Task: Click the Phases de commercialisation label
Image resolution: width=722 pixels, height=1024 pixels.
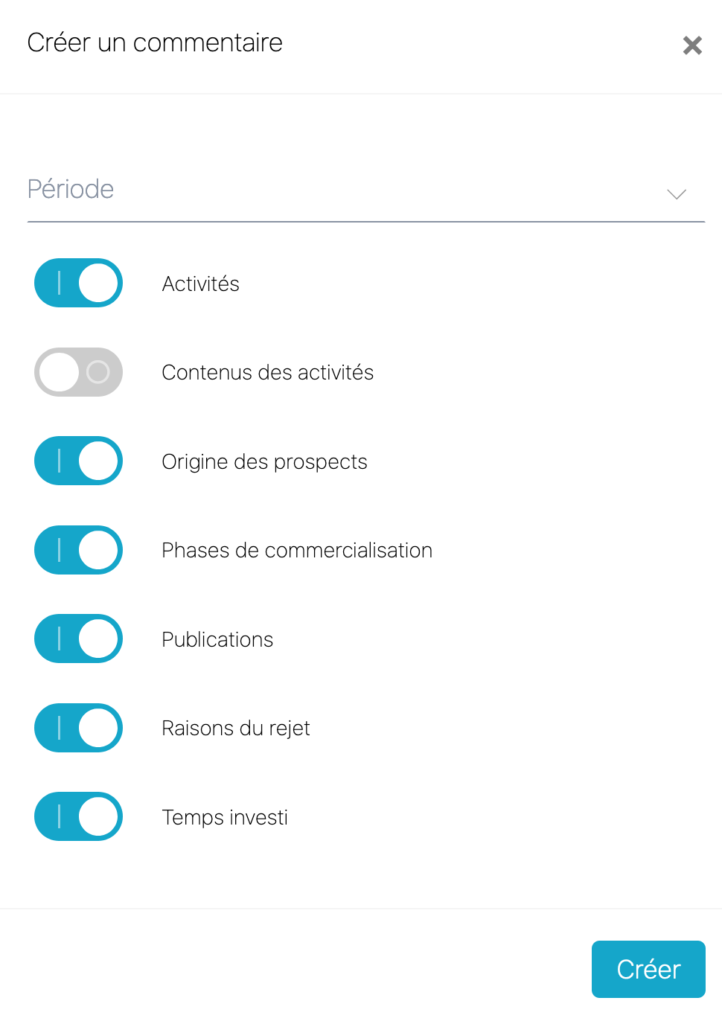Action: click(x=297, y=551)
